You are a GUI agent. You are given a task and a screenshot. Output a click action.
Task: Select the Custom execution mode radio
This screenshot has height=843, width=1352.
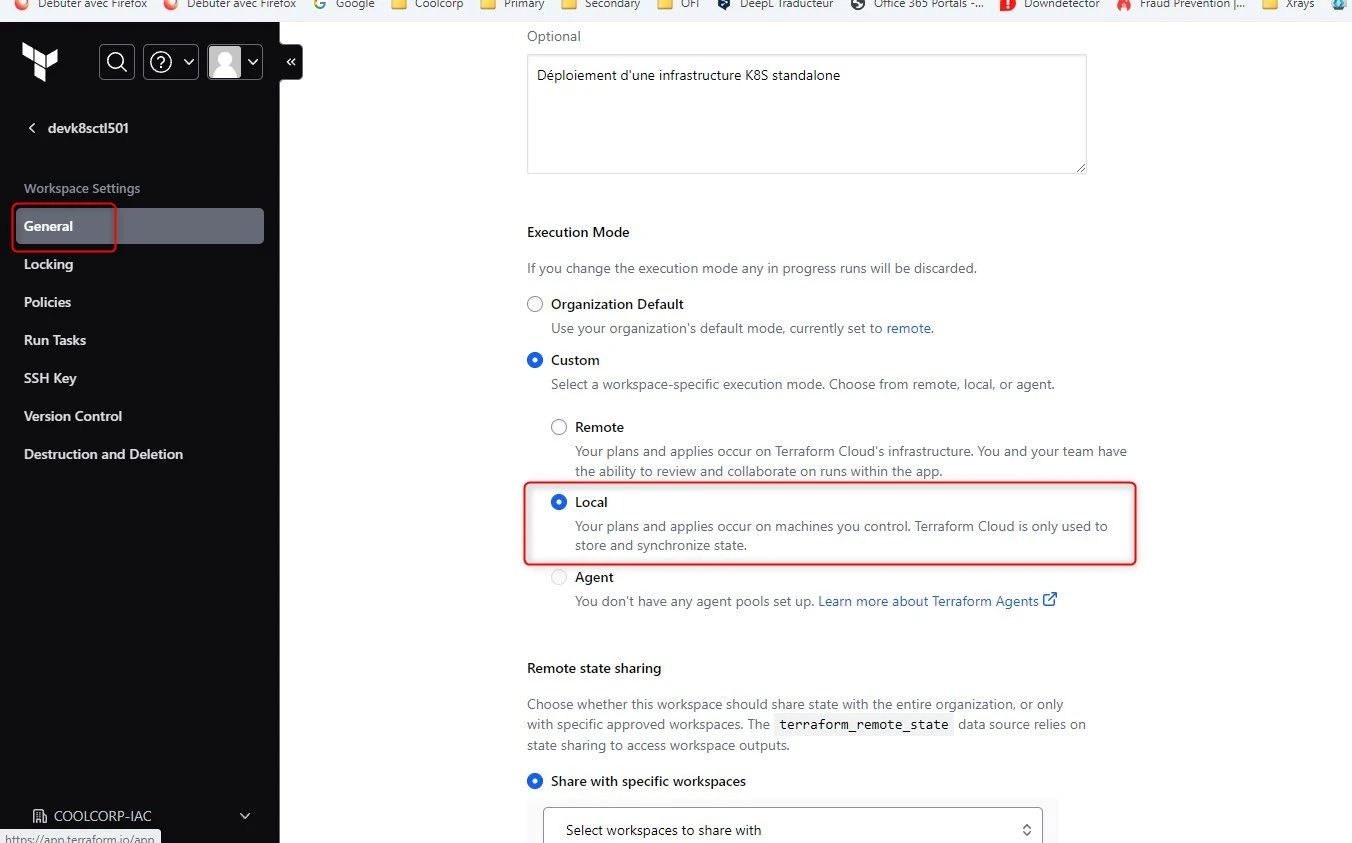coord(535,360)
